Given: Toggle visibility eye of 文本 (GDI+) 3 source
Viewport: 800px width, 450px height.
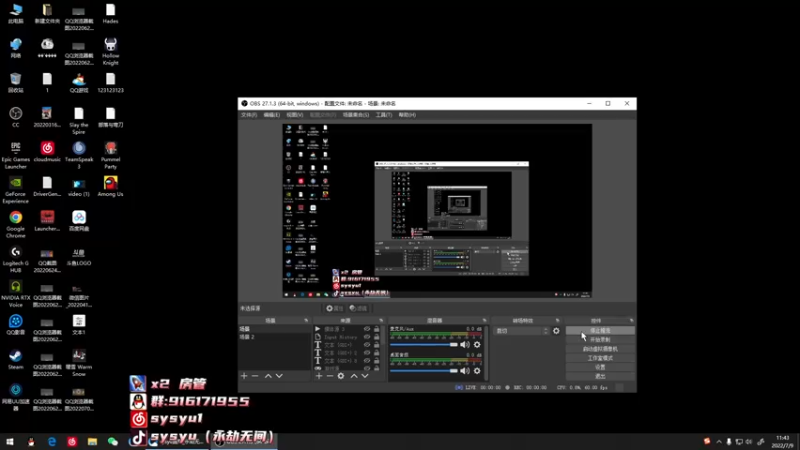Looking at the screenshot, I should [367, 361].
